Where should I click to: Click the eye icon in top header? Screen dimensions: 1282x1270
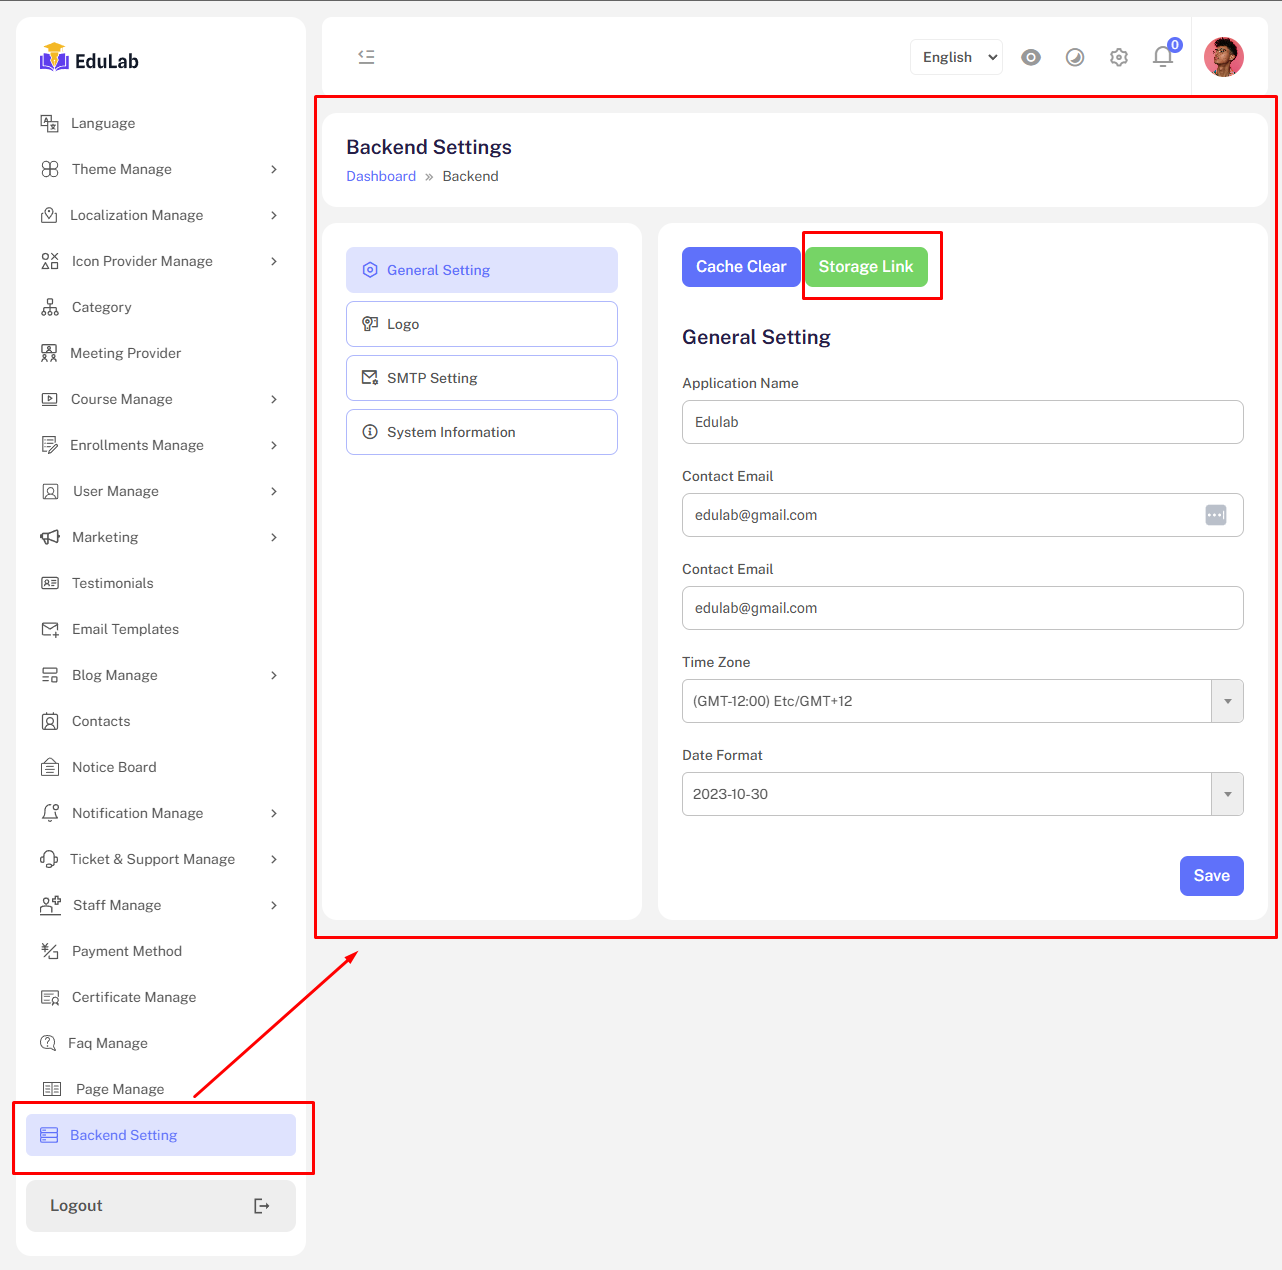pyautogui.click(x=1031, y=57)
